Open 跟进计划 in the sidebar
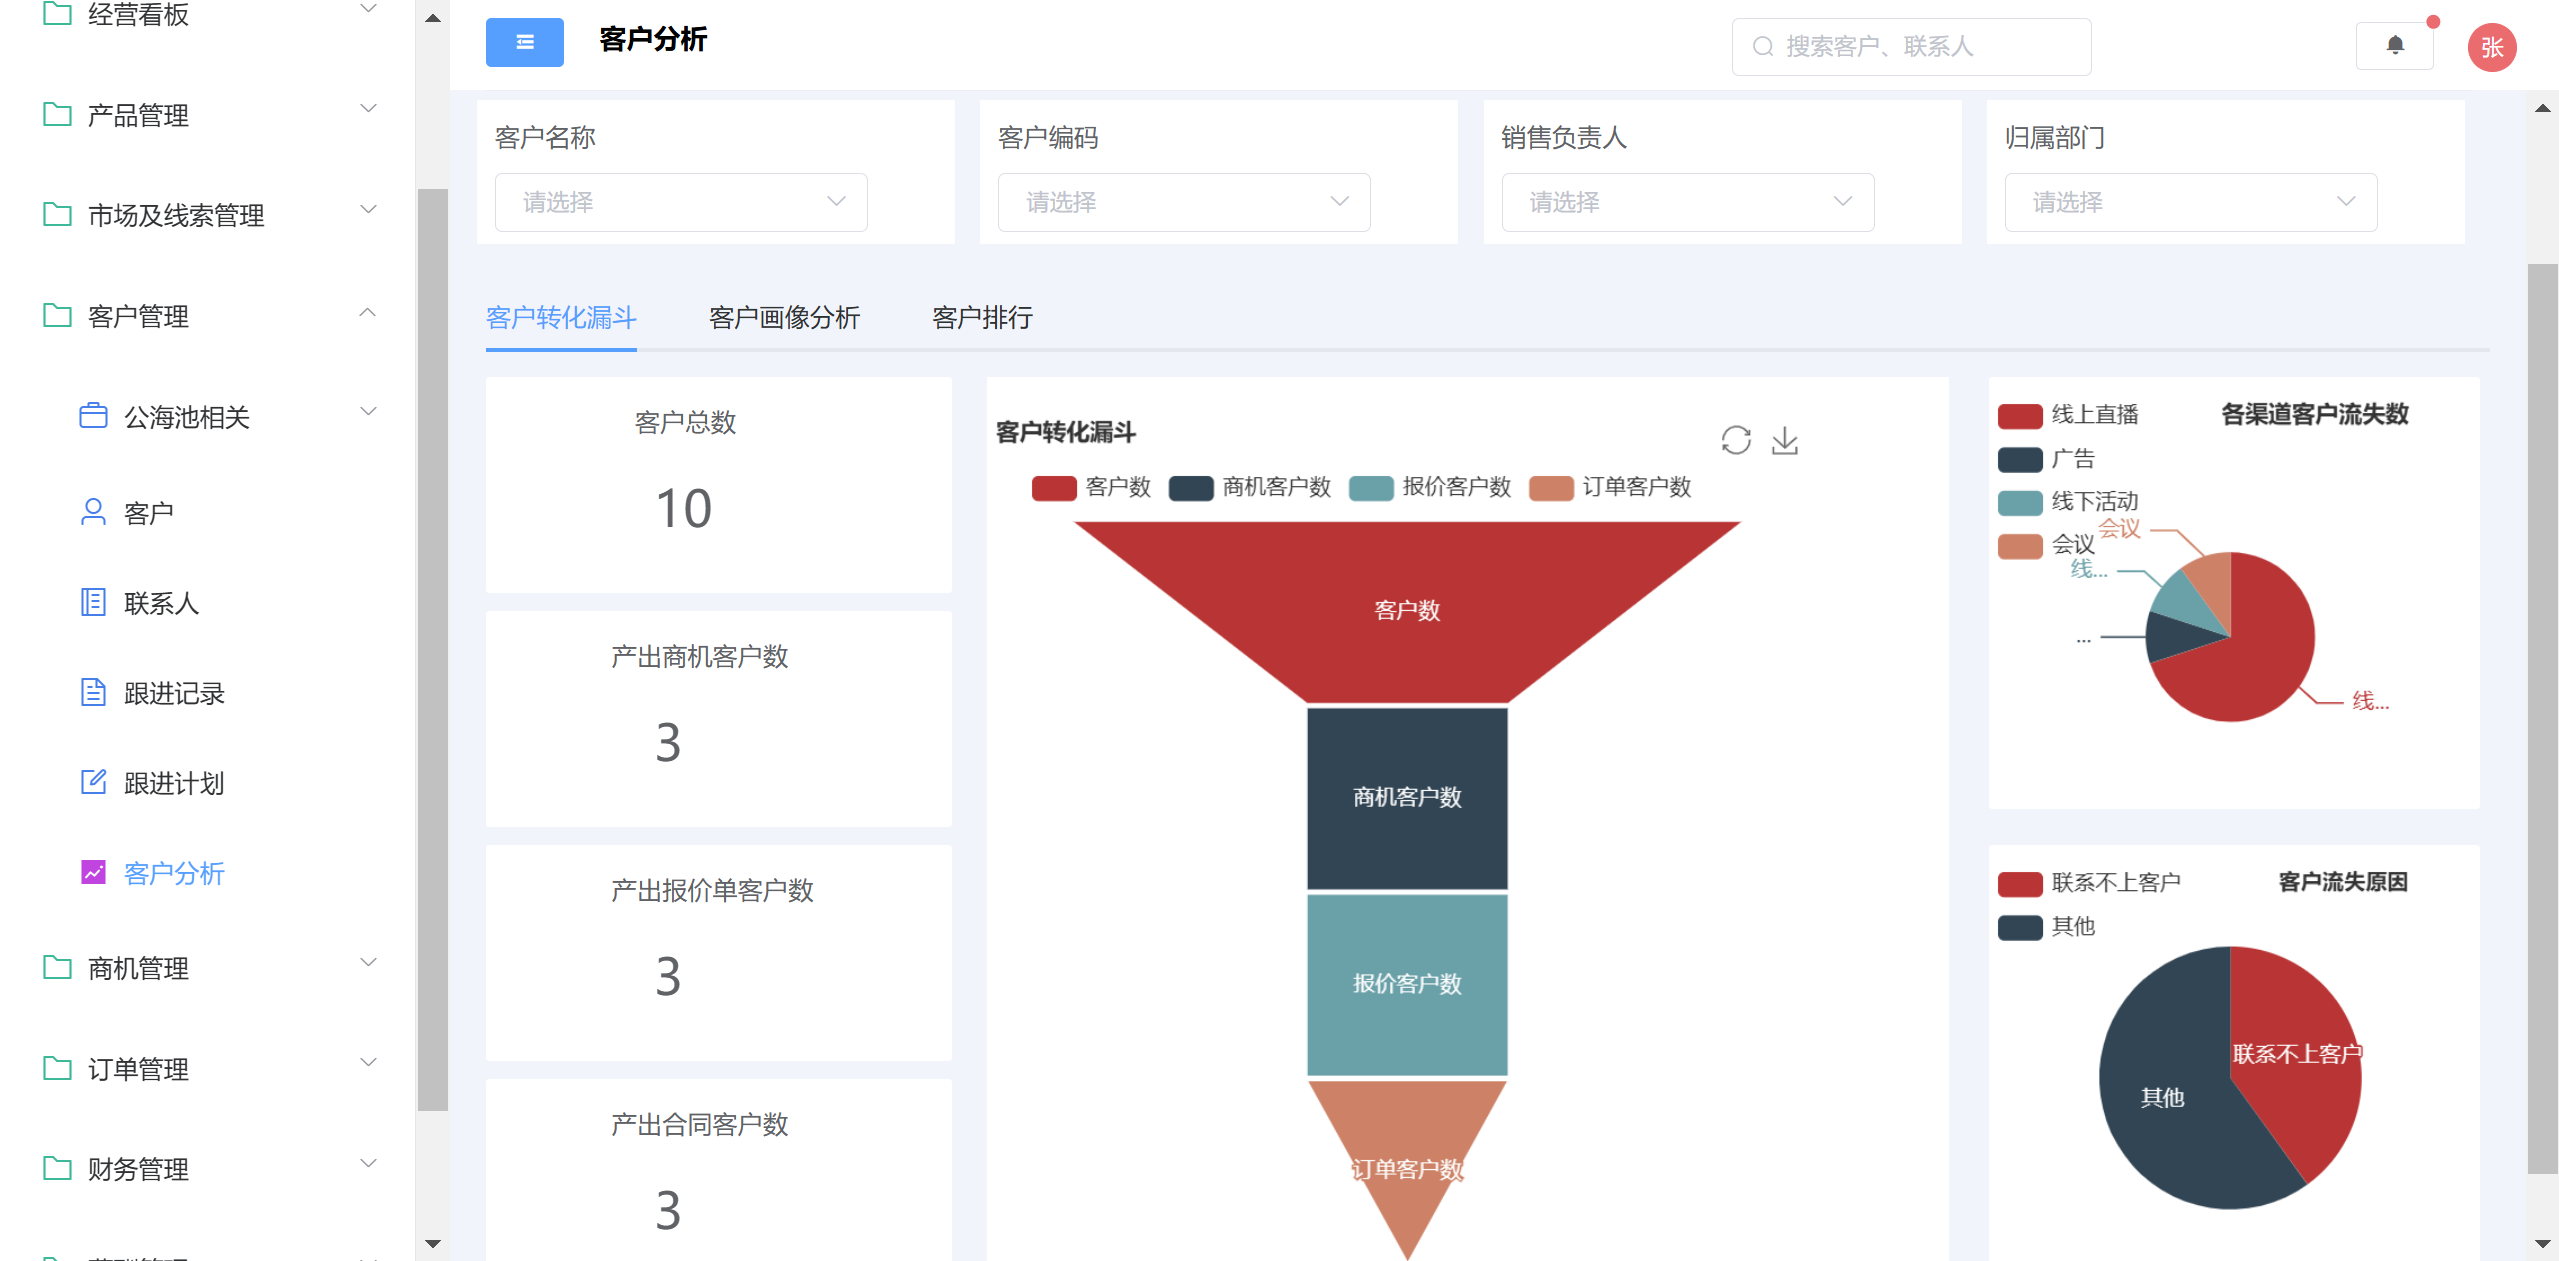The height and width of the screenshot is (1261, 2559). [x=174, y=783]
